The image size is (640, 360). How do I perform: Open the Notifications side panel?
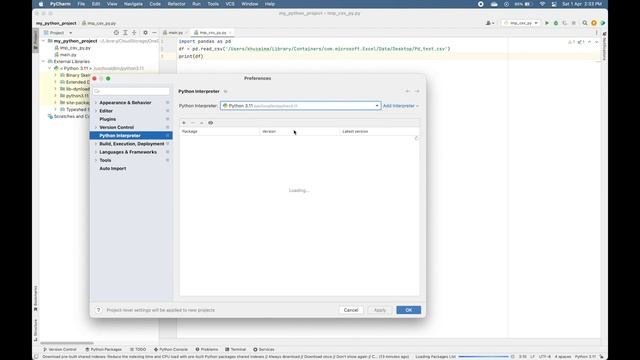point(604,46)
